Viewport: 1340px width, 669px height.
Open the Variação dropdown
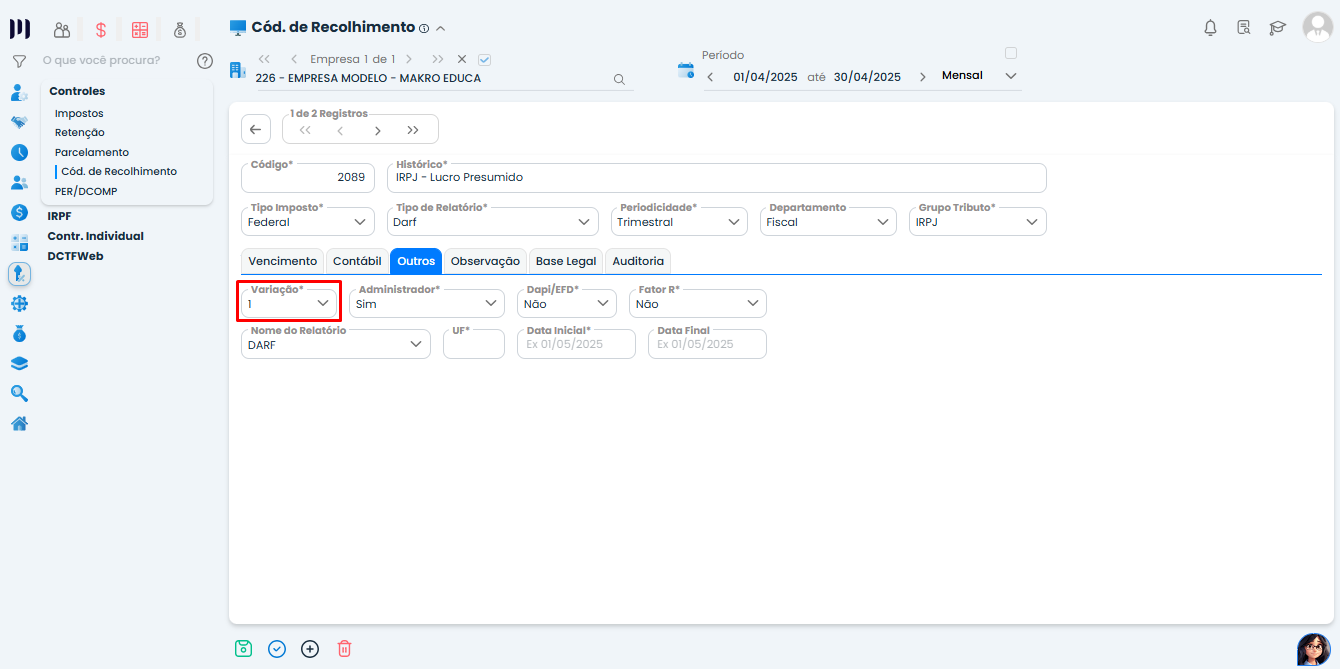(289, 303)
